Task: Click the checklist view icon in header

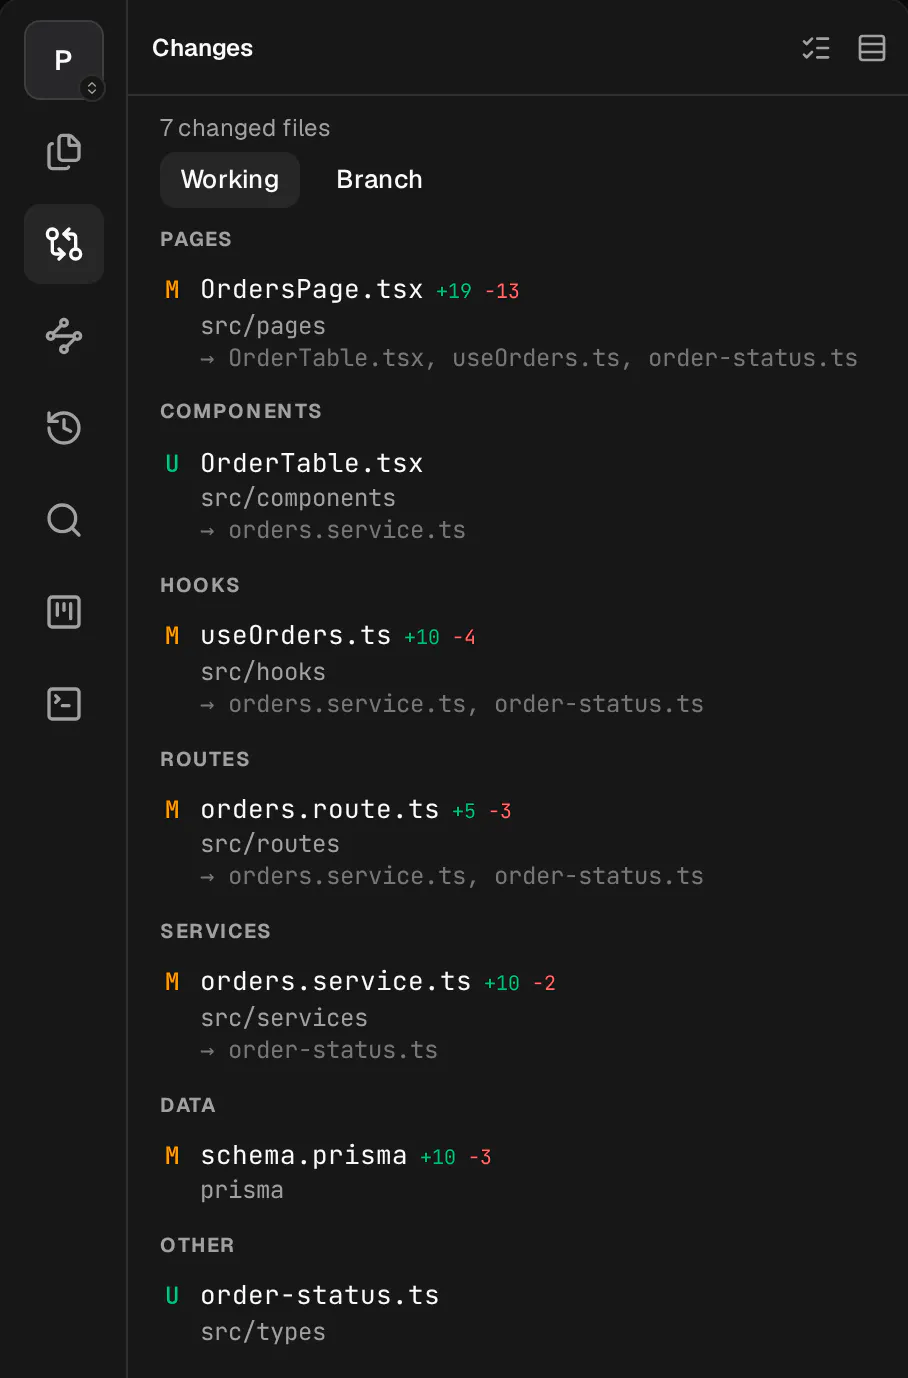Action: [x=816, y=48]
